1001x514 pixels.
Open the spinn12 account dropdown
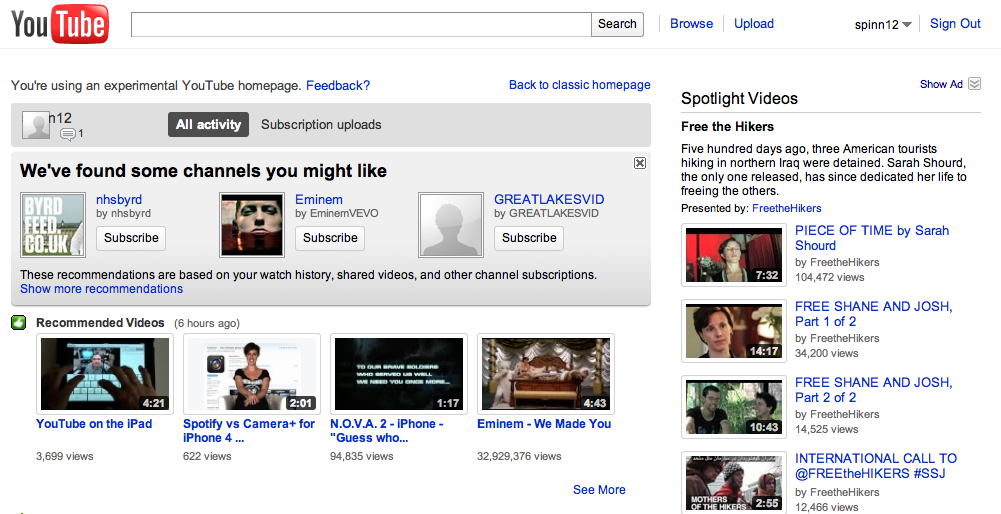883,25
